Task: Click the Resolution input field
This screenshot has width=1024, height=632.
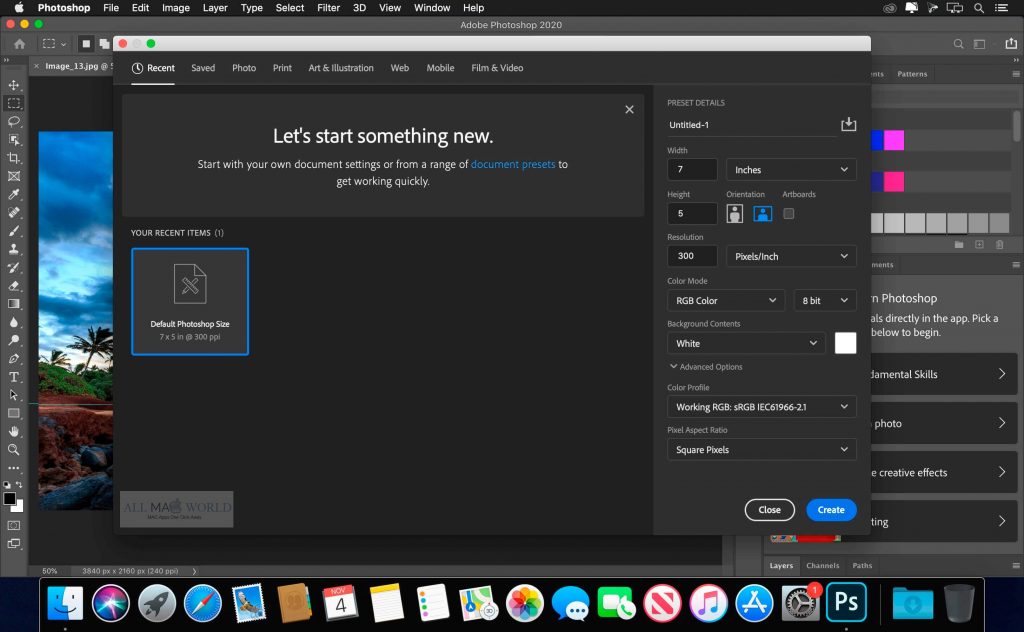Action: pyautogui.click(x=692, y=256)
